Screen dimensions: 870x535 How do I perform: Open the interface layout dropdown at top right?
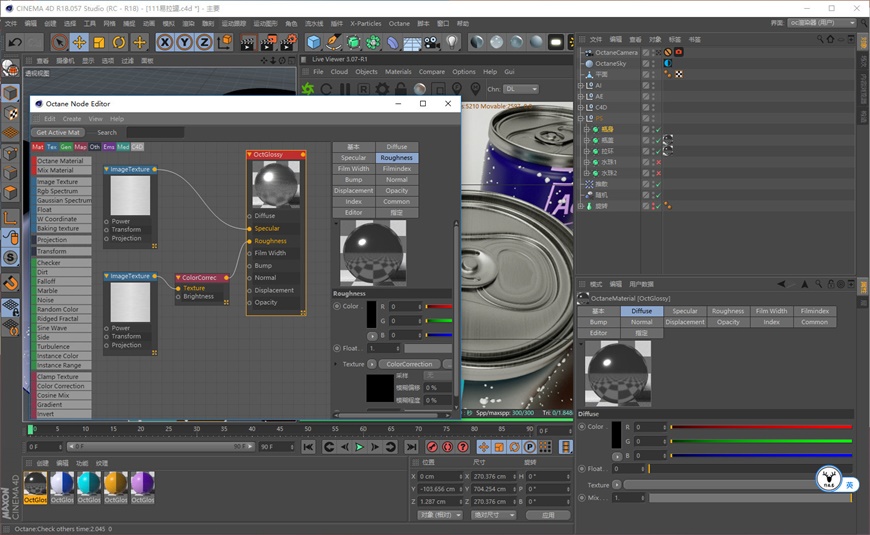coord(822,23)
